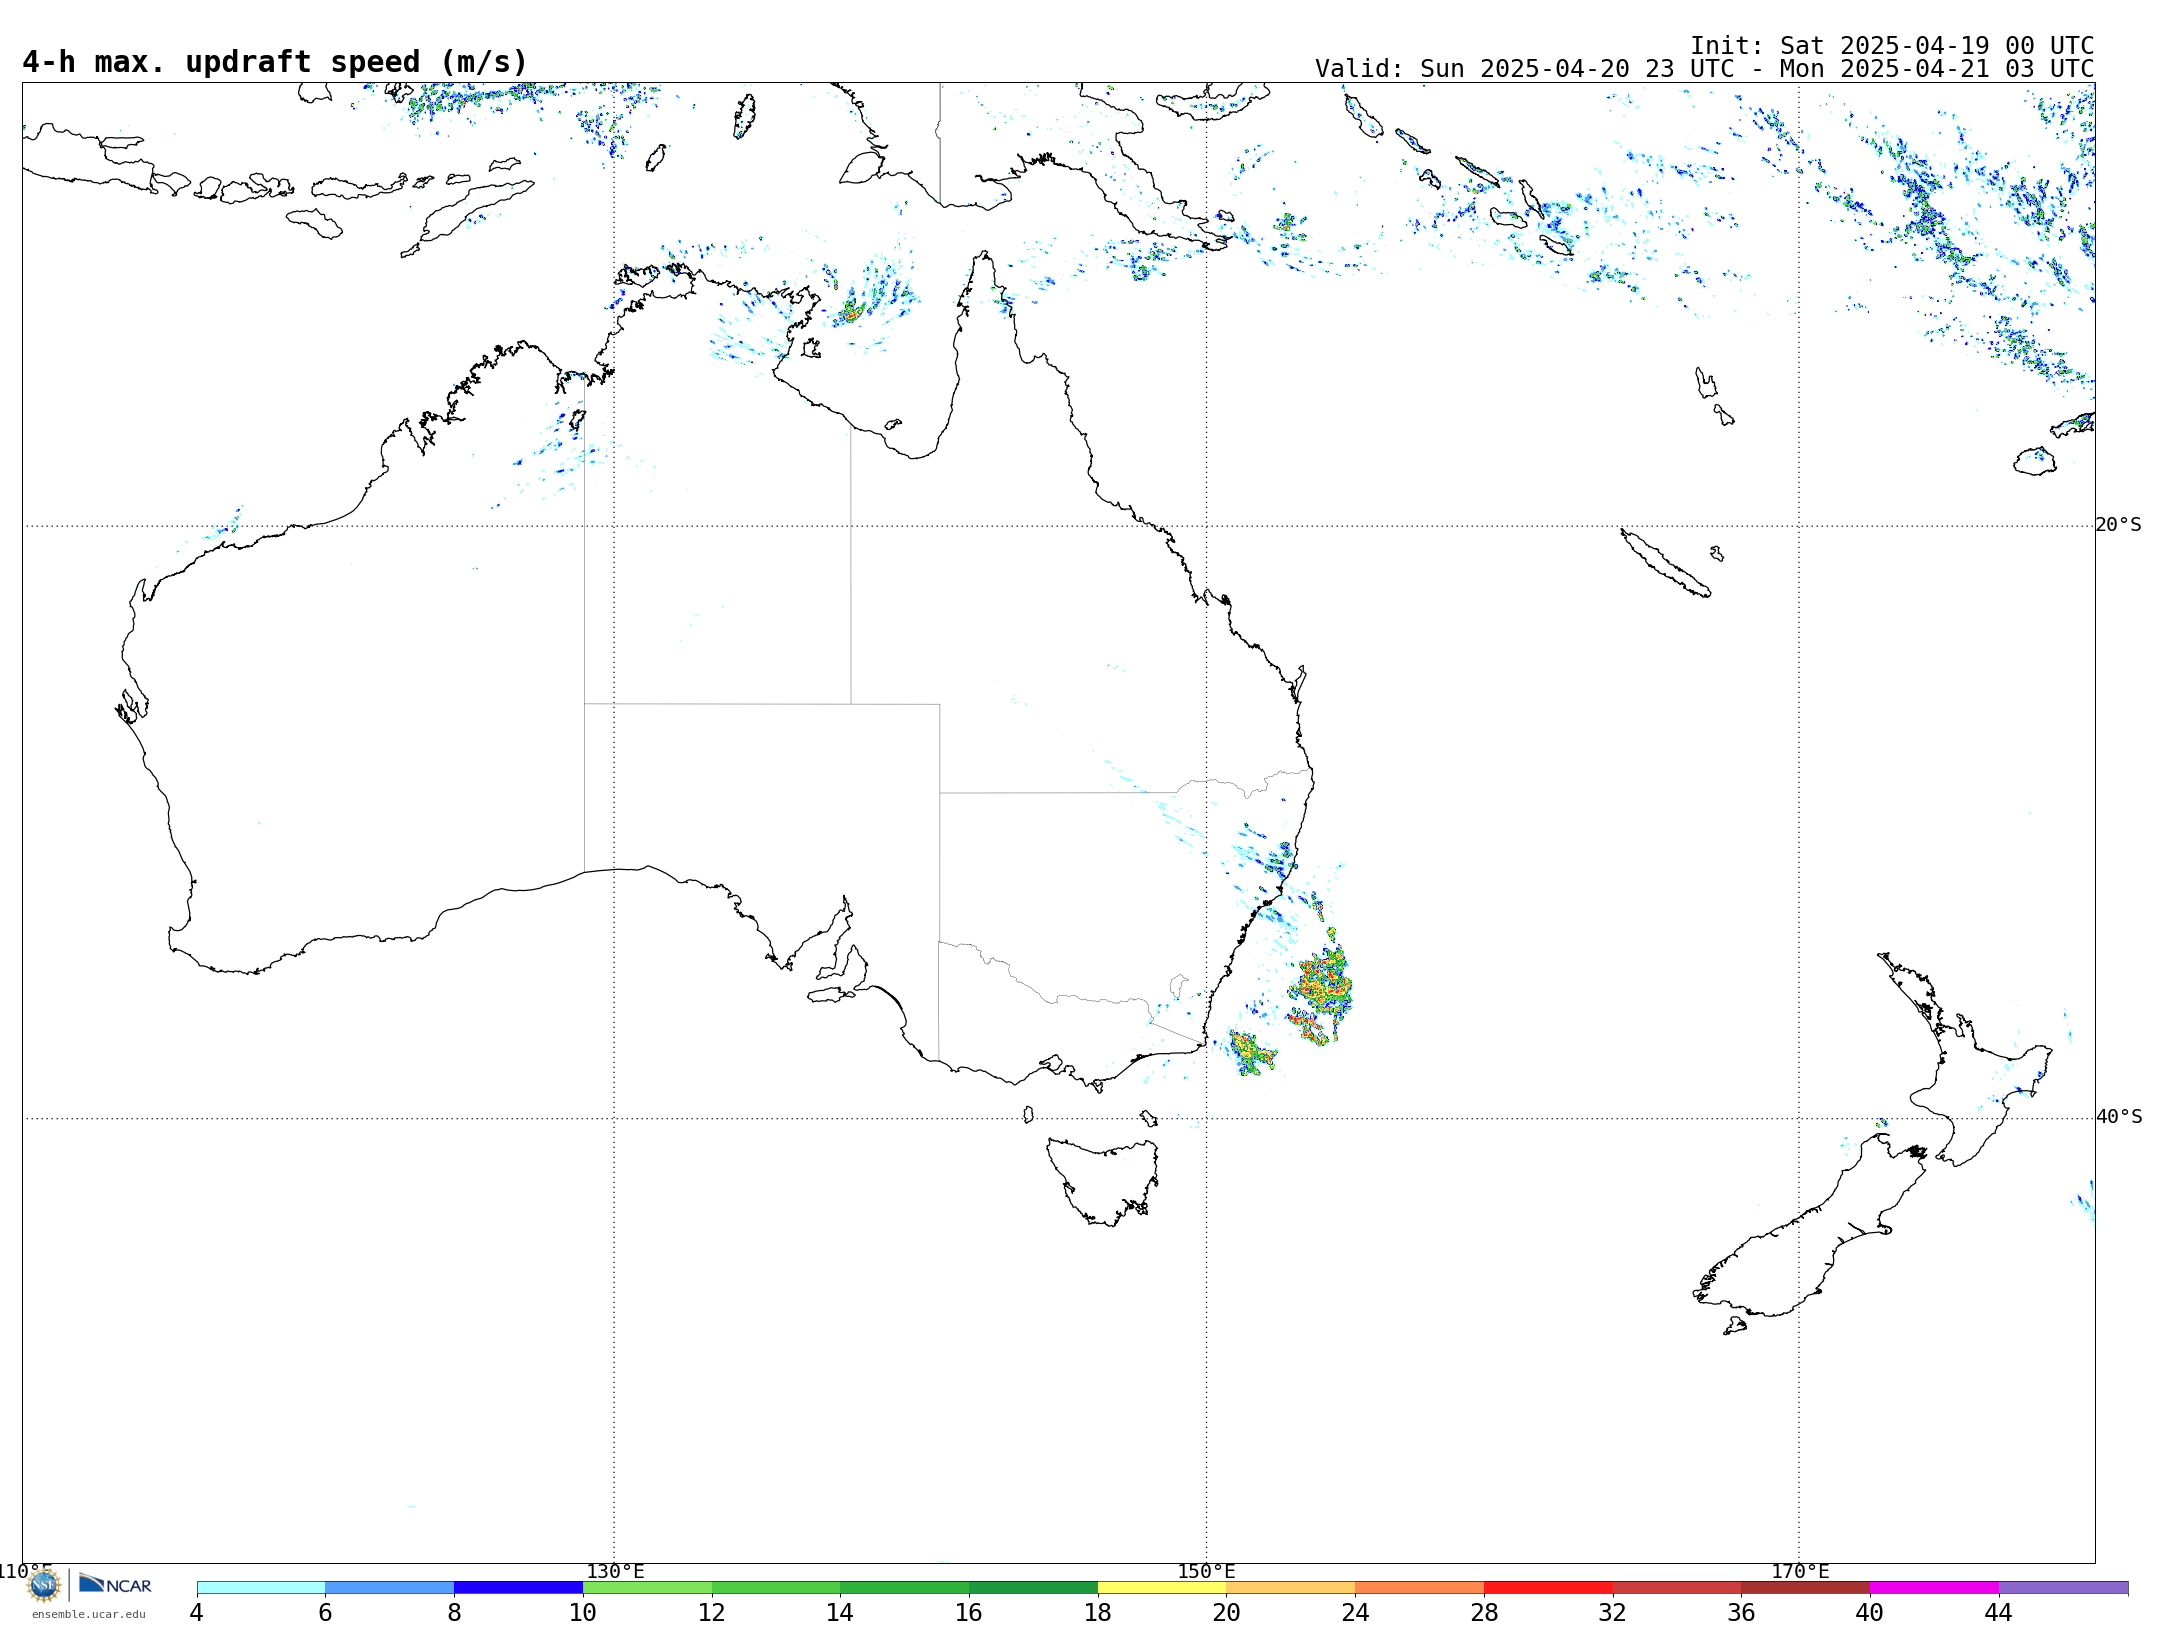Click the colorbar value '12'
This screenshot has width=2160, height=1626.
click(x=711, y=1613)
